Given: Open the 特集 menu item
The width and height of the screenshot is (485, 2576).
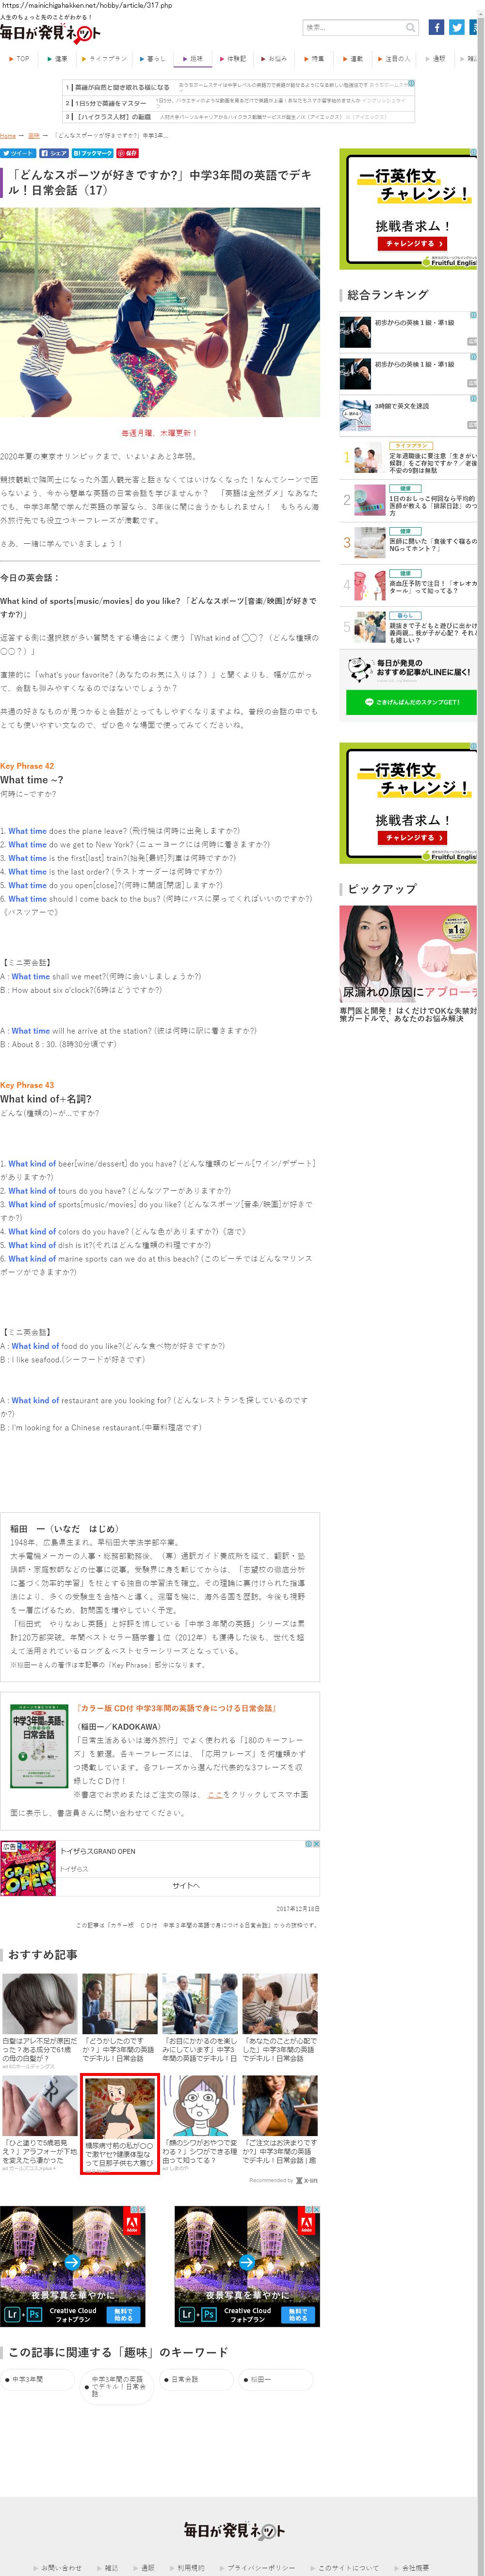Looking at the screenshot, I should tap(314, 59).
